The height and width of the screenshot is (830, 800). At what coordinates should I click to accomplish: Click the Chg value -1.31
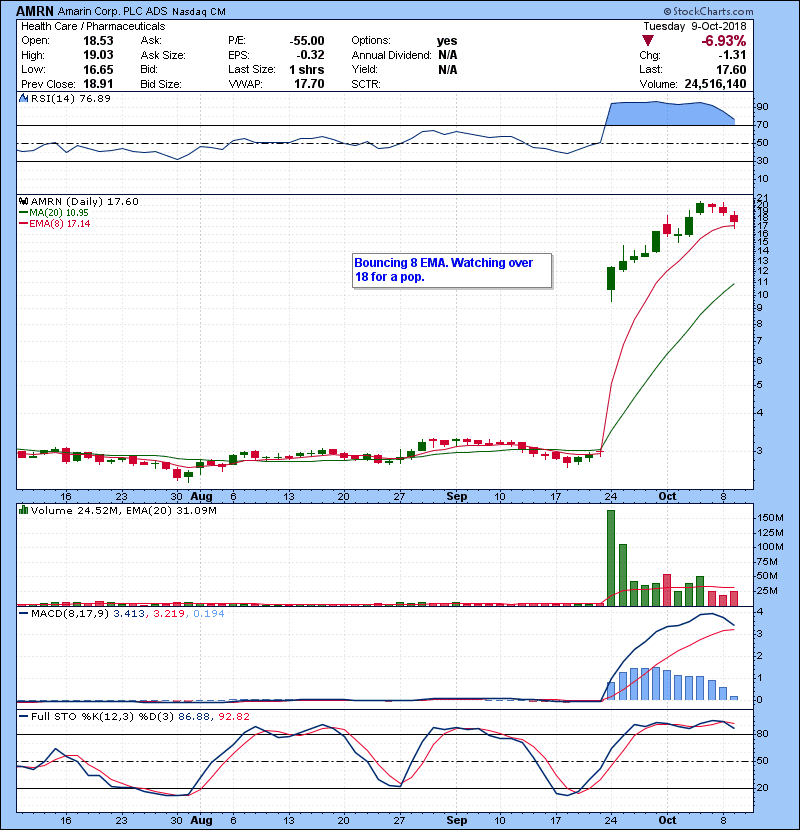(x=732, y=55)
